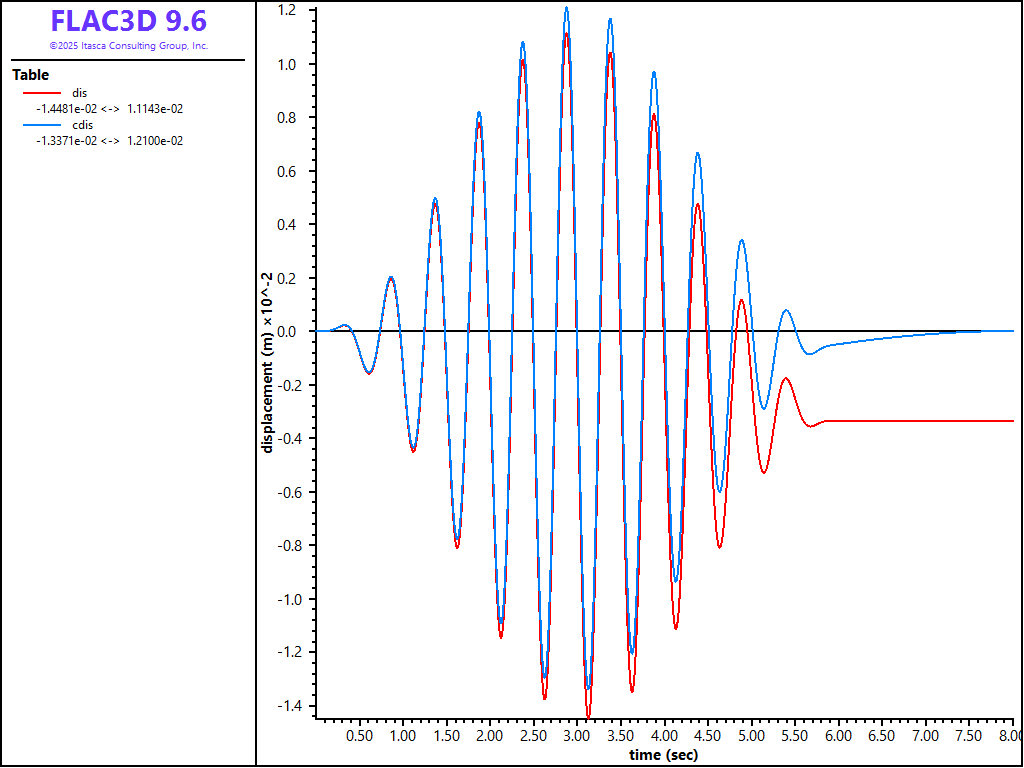Click the dis range values text
The height and width of the screenshot is (768, 1024).
click(x=109, y=109)
